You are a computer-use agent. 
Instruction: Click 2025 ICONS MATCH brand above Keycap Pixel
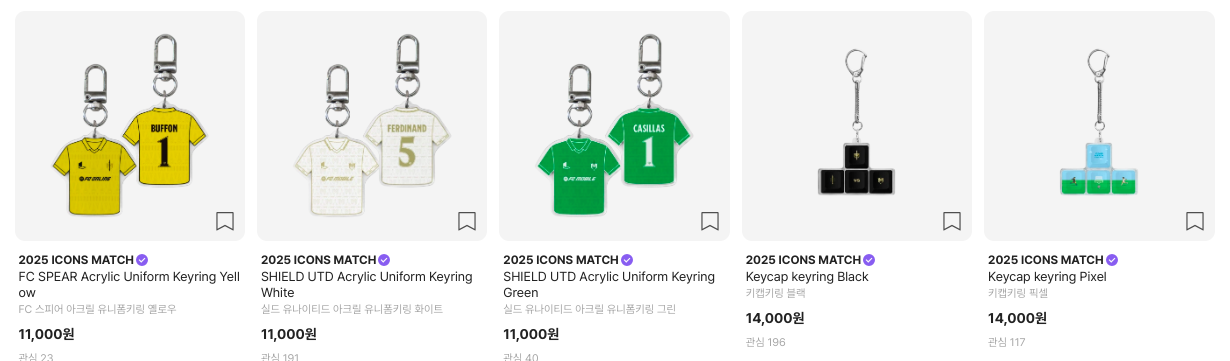(x=1046, y=260)
